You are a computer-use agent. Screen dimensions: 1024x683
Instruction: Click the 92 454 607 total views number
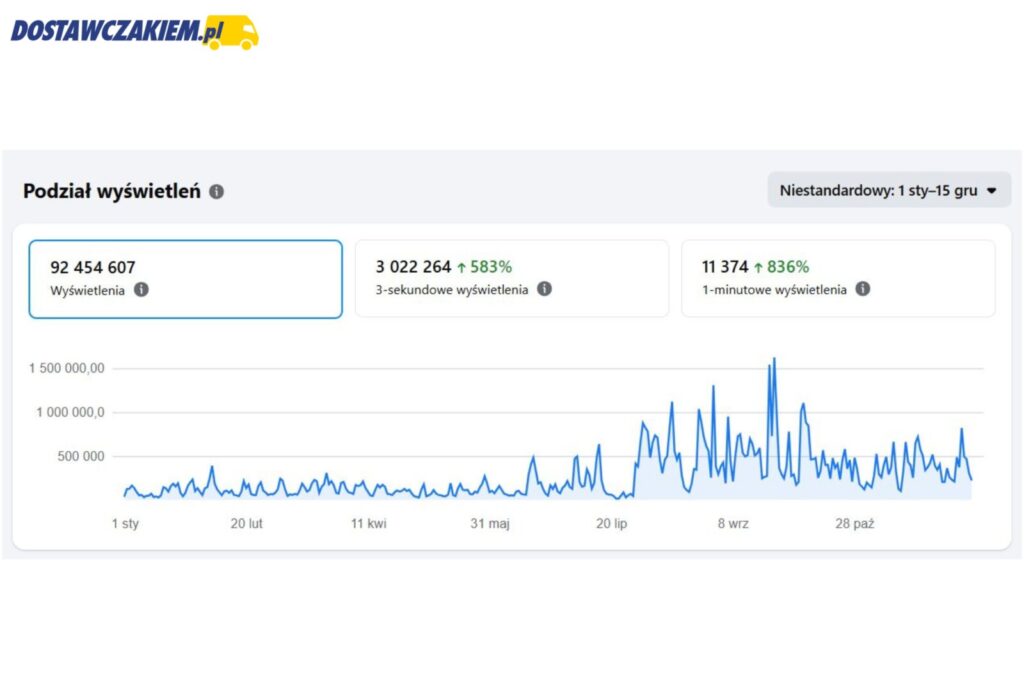click(93, 267)
